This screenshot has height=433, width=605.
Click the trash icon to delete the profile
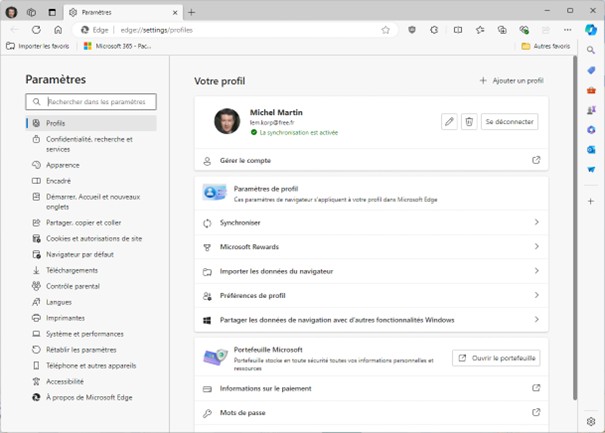(468, 121)
